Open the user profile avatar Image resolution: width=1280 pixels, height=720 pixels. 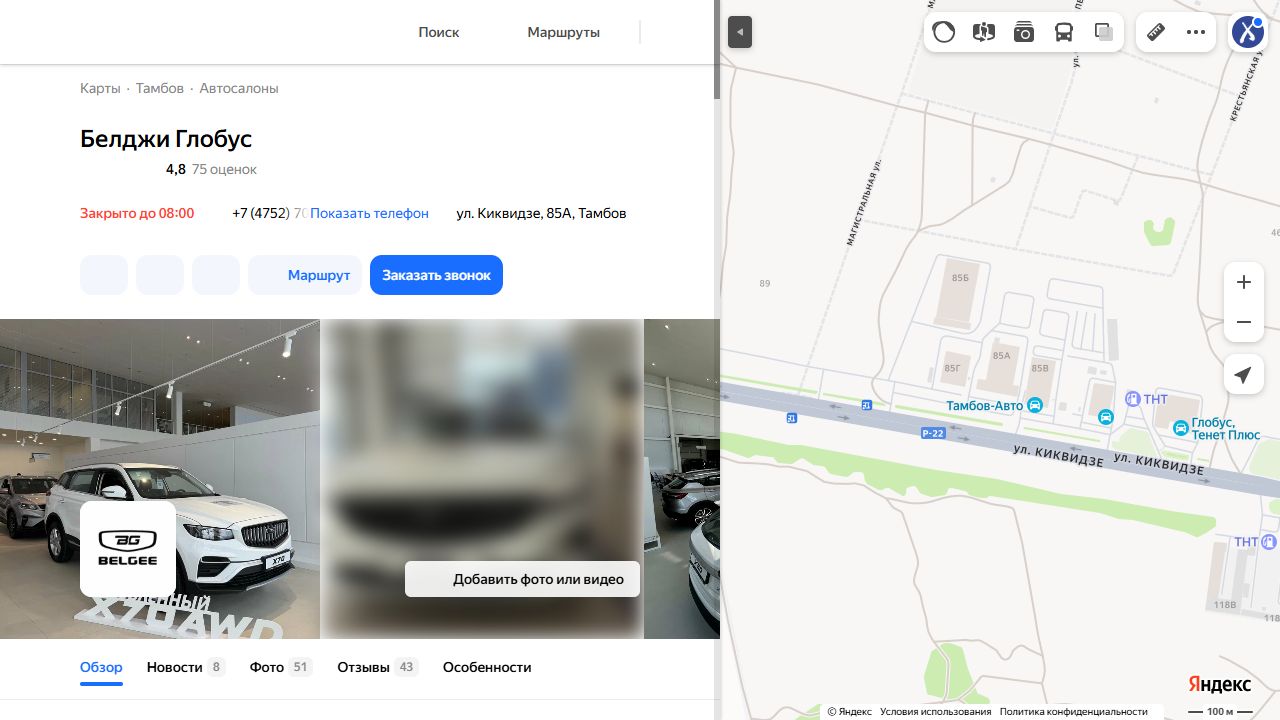[x=1248, y=32]
